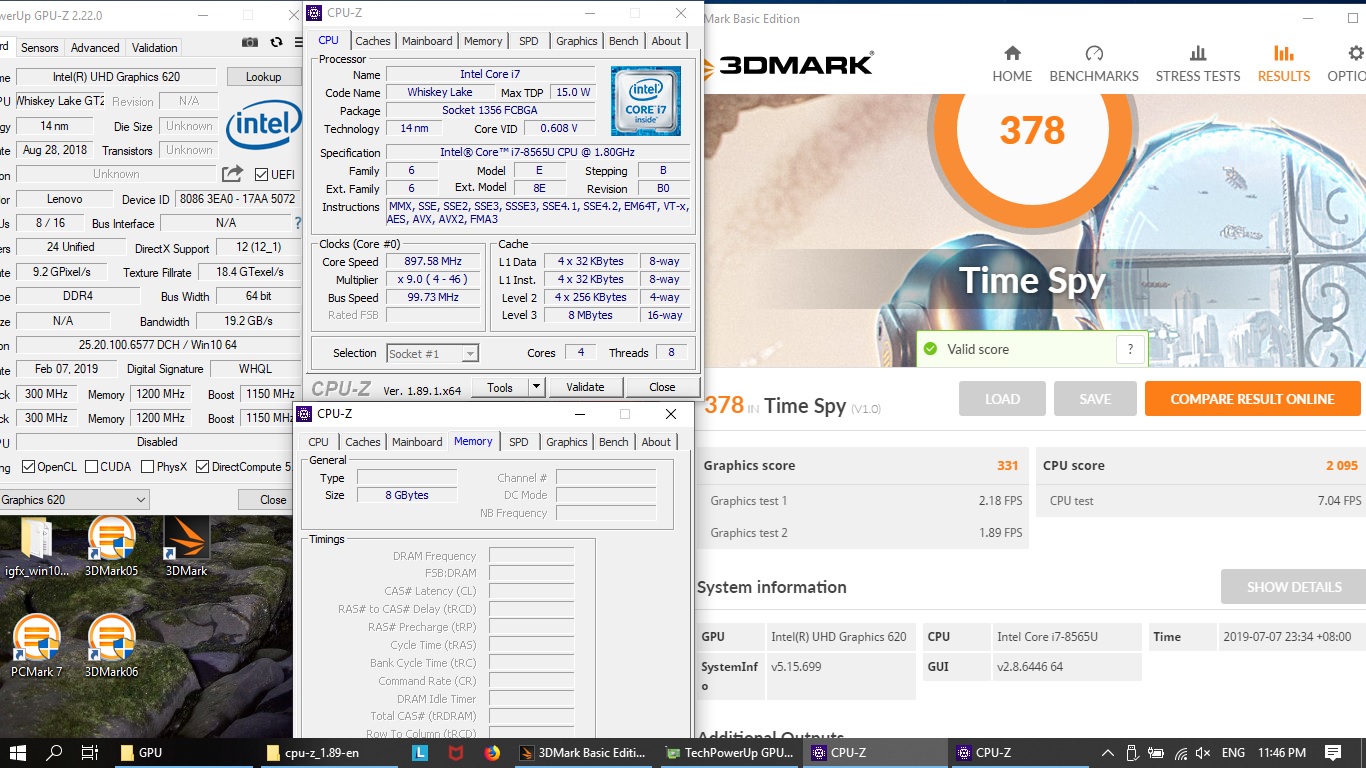Click the Time Spy score 378 circle
The height and width of the screenshot is (768, 1366).
click(x=1033, y=130)
